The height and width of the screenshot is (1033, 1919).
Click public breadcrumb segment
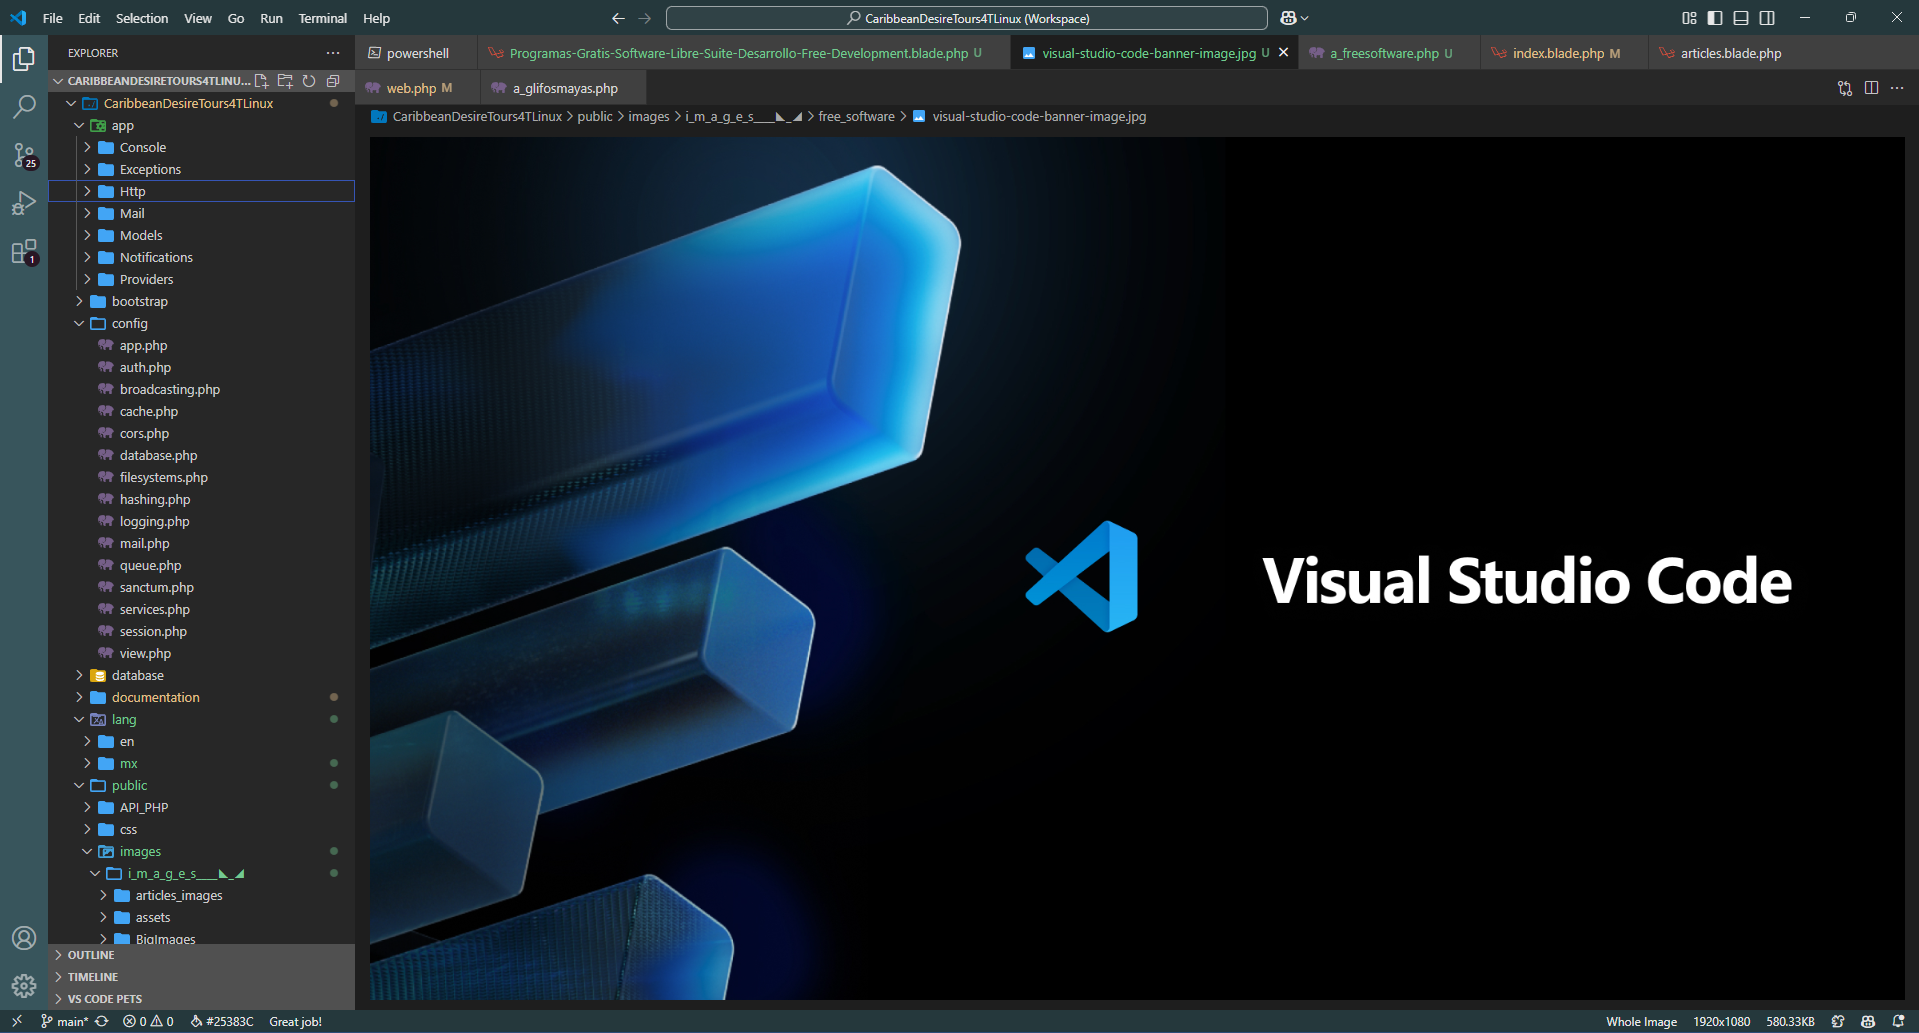595,117
